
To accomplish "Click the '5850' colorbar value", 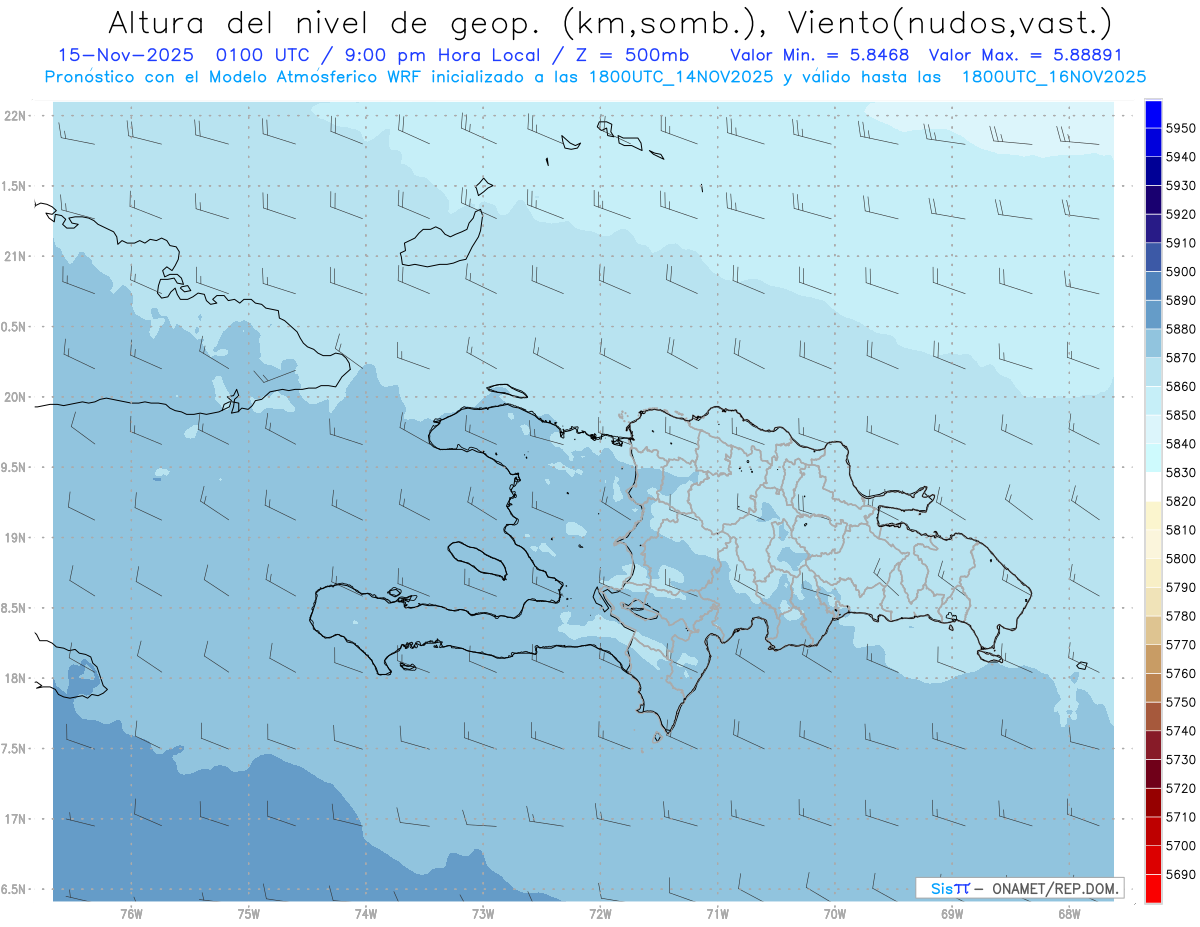I will (x=1181, y=415).
